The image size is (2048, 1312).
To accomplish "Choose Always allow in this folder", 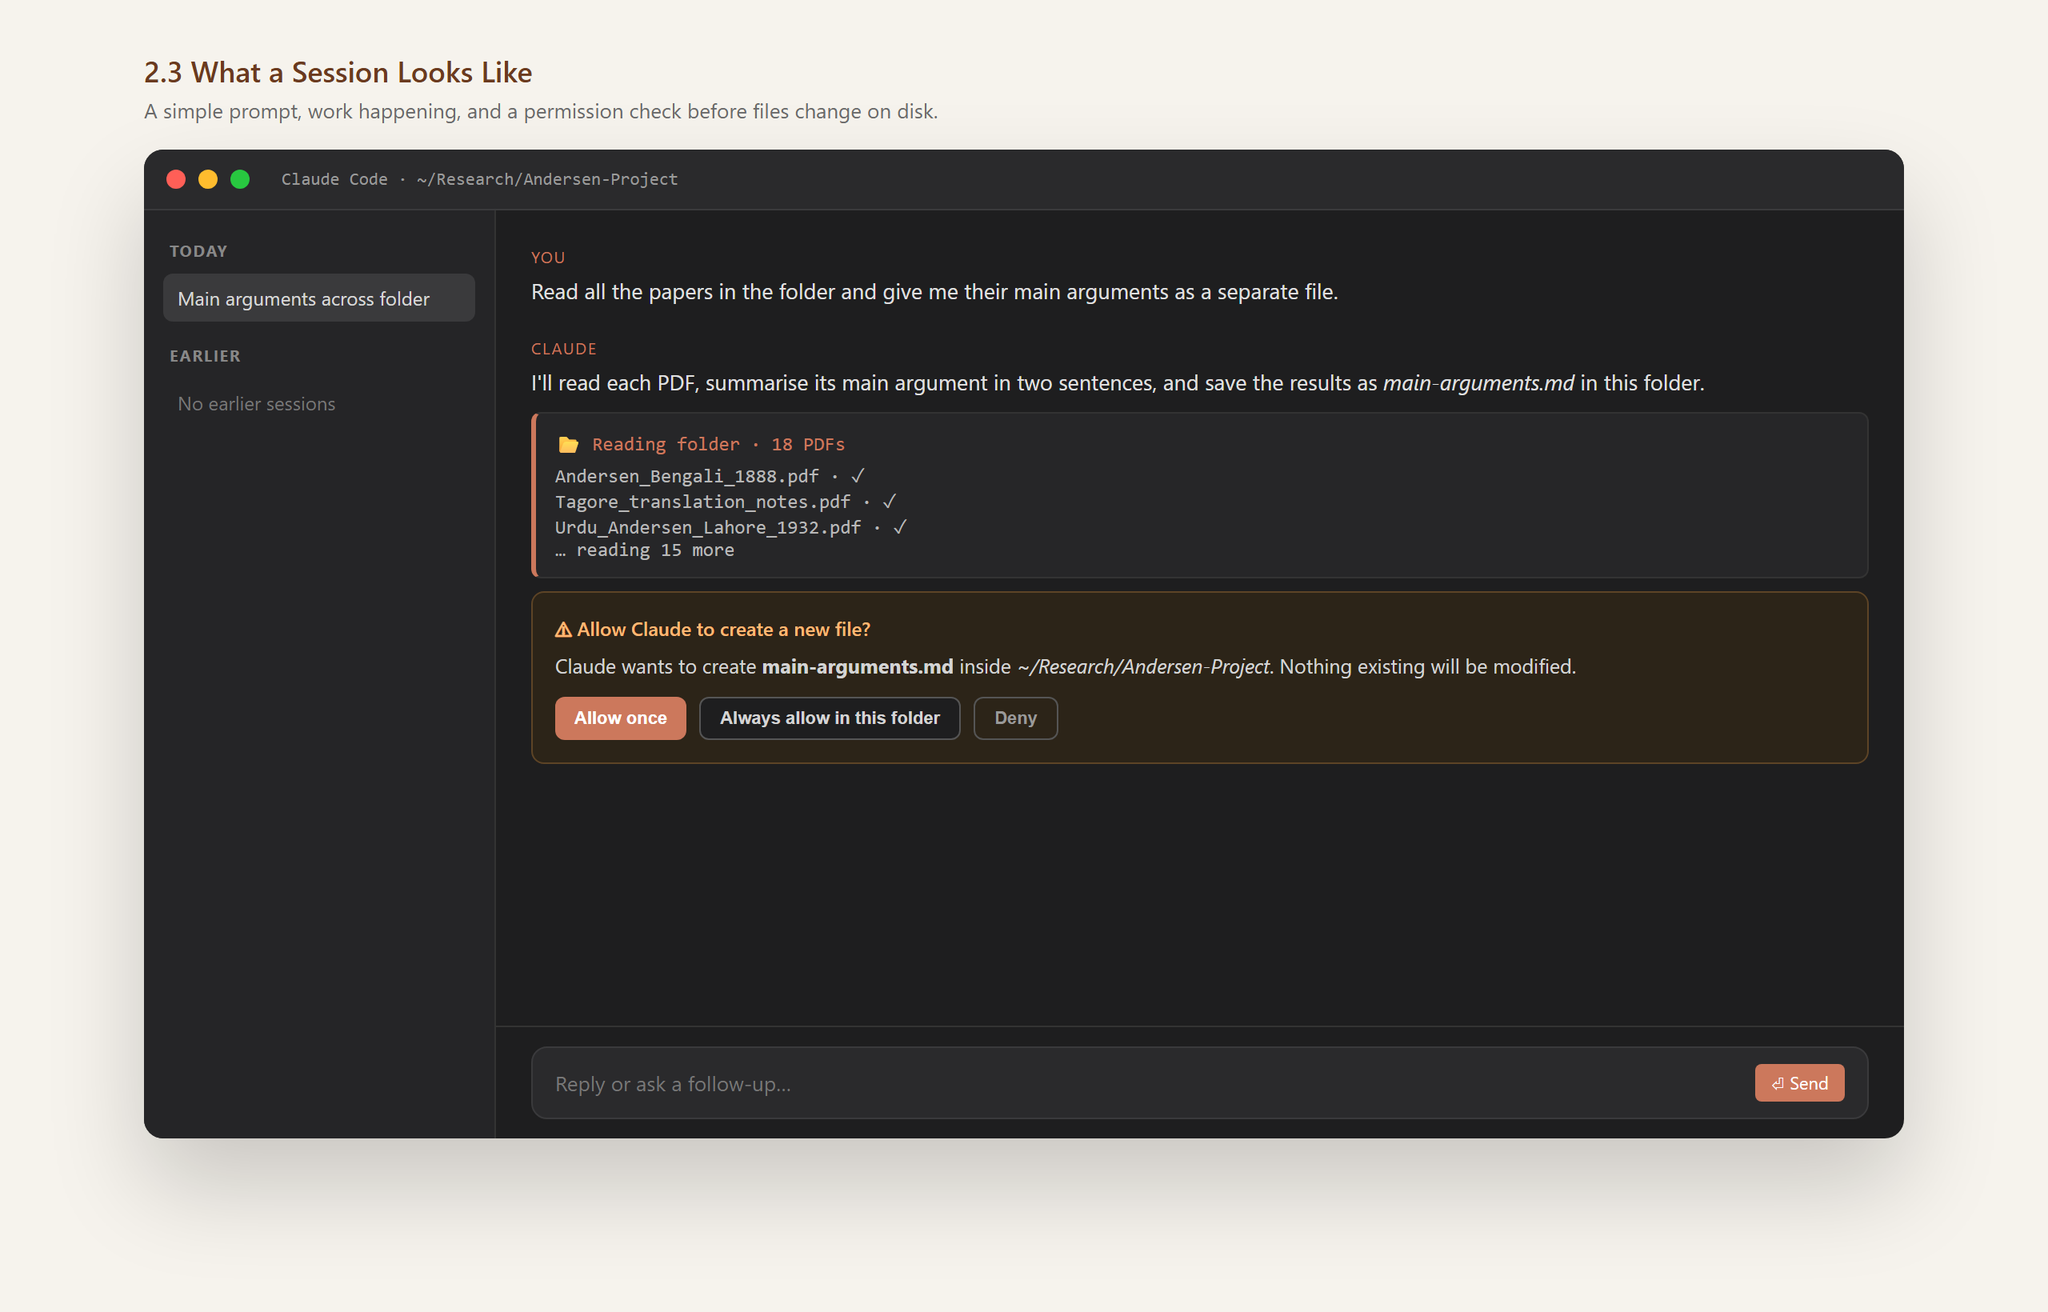I will [830, 718].
